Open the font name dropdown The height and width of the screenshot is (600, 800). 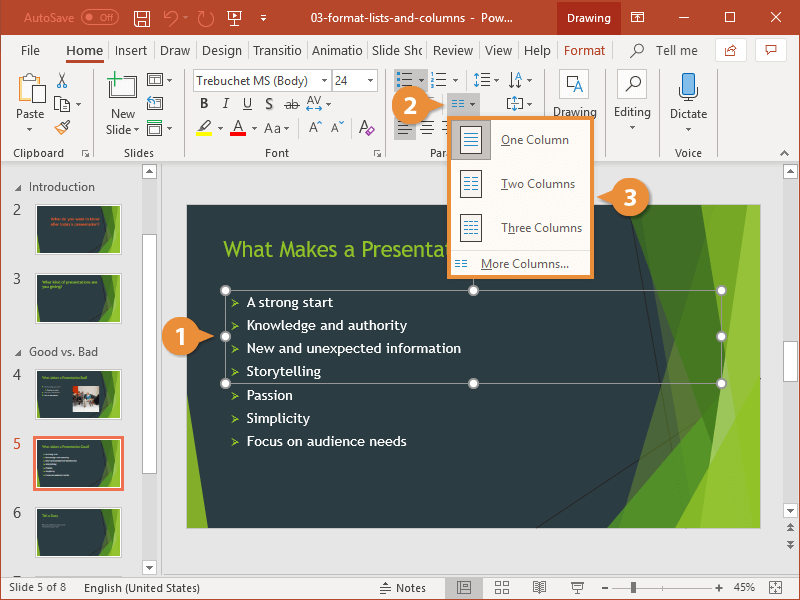click(323, 81)
